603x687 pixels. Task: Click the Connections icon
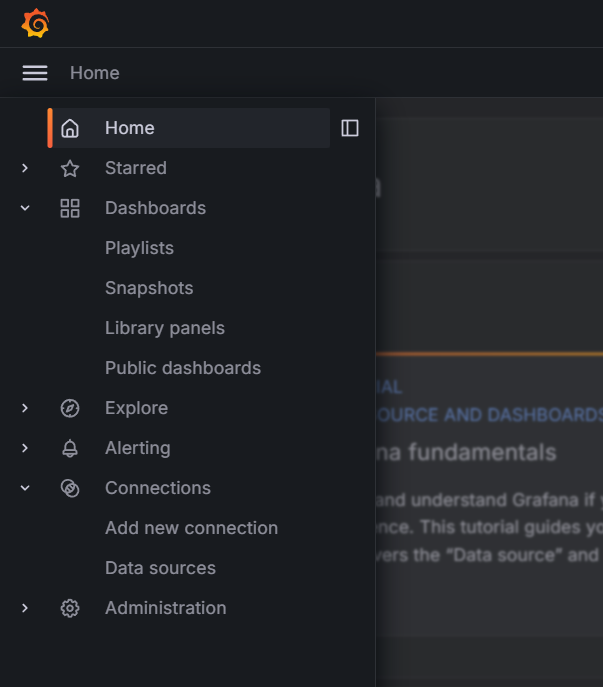click(x=70, y=488)
